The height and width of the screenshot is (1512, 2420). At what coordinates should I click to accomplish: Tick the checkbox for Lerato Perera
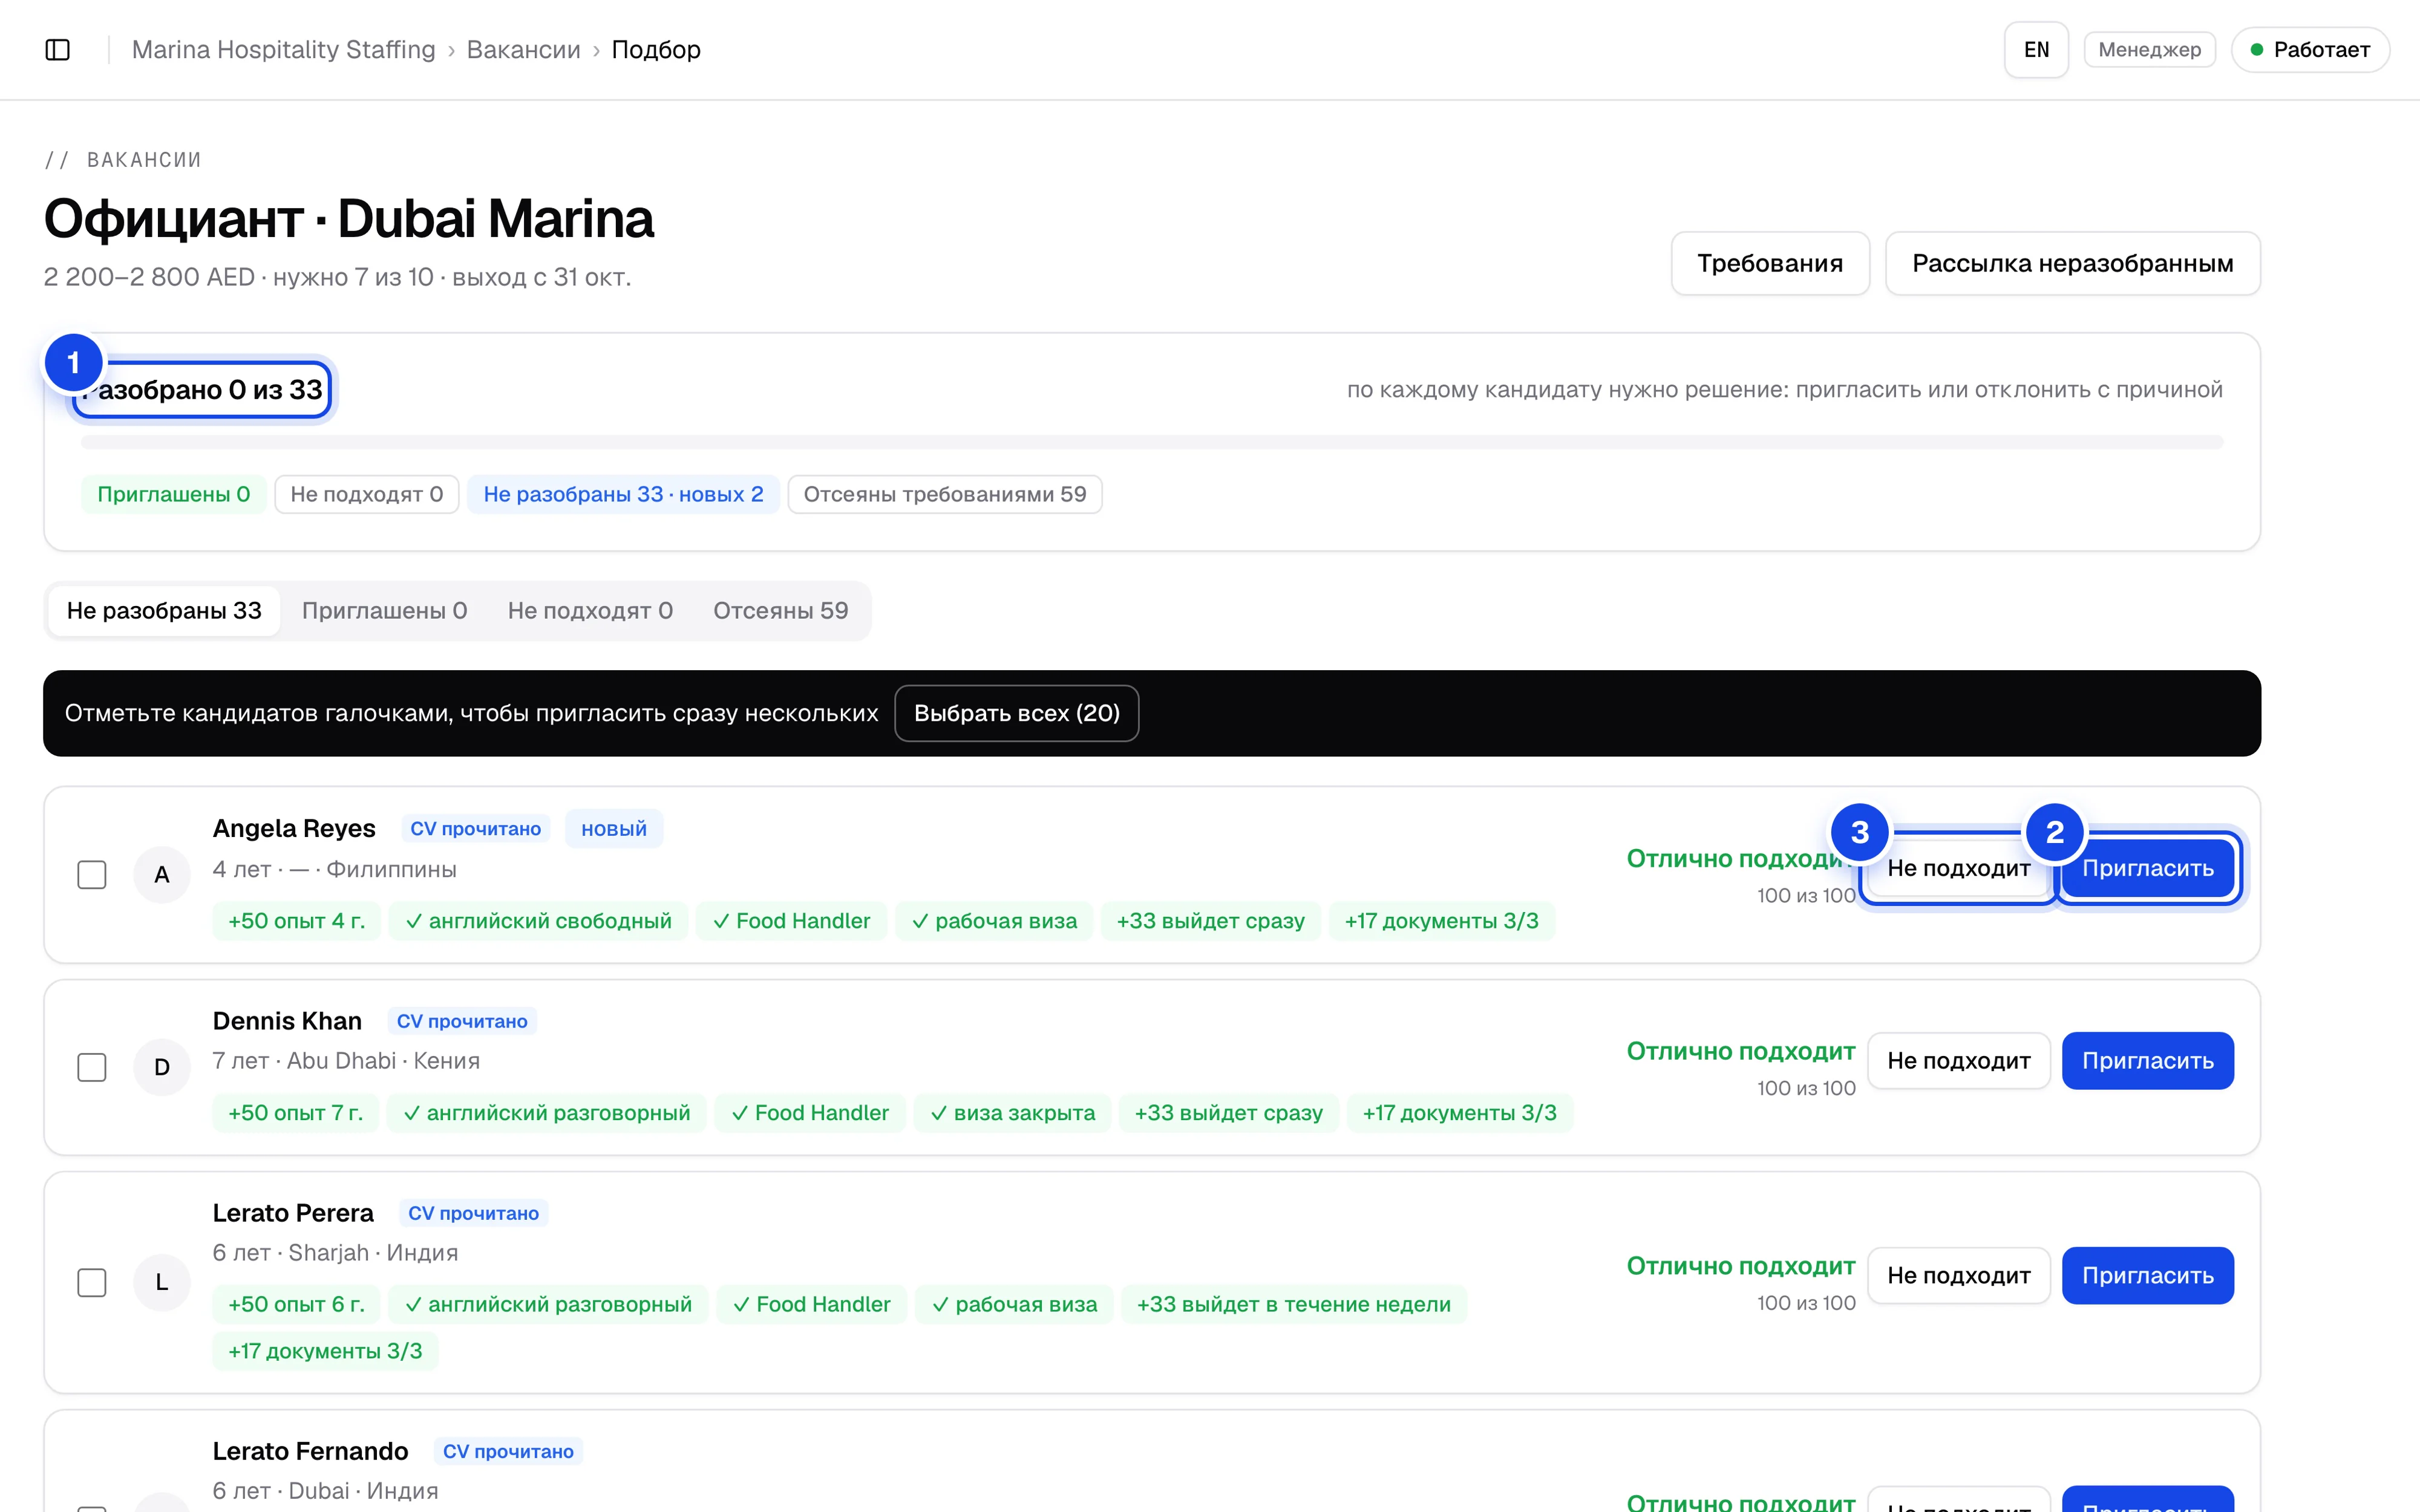click(92, 1282)
